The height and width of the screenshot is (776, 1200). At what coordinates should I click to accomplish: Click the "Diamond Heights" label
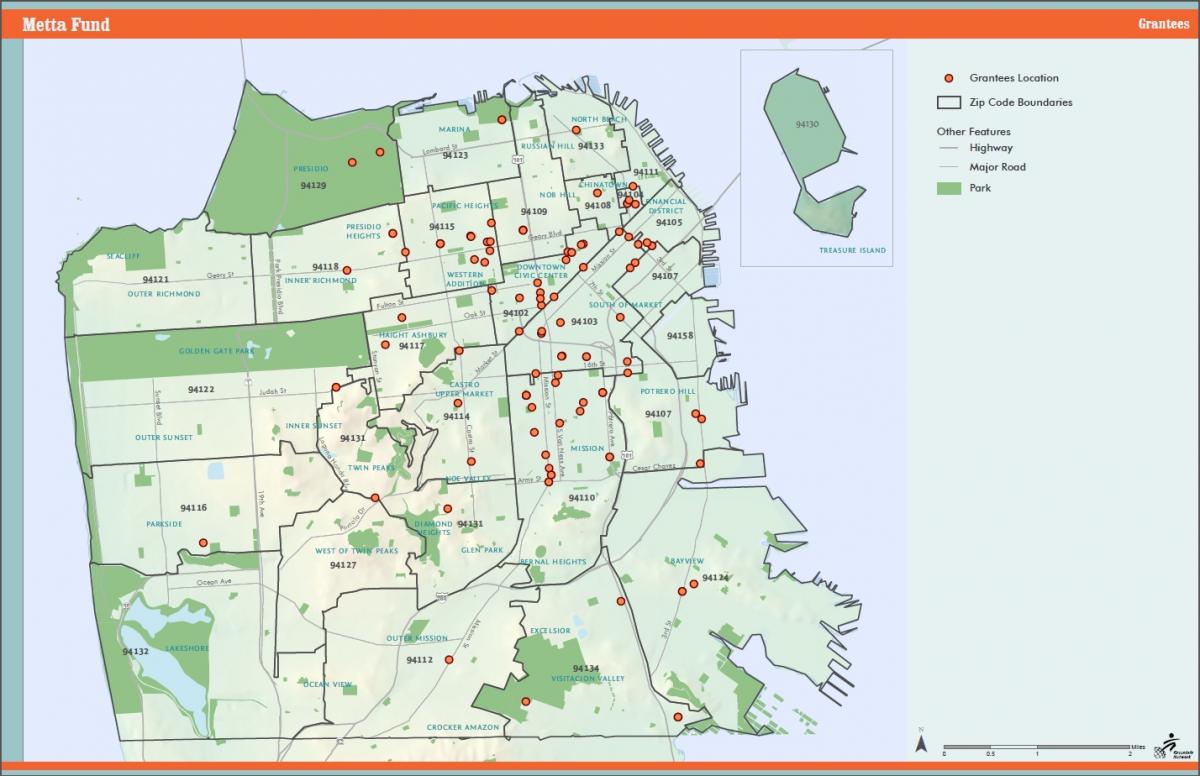point(433,528)
